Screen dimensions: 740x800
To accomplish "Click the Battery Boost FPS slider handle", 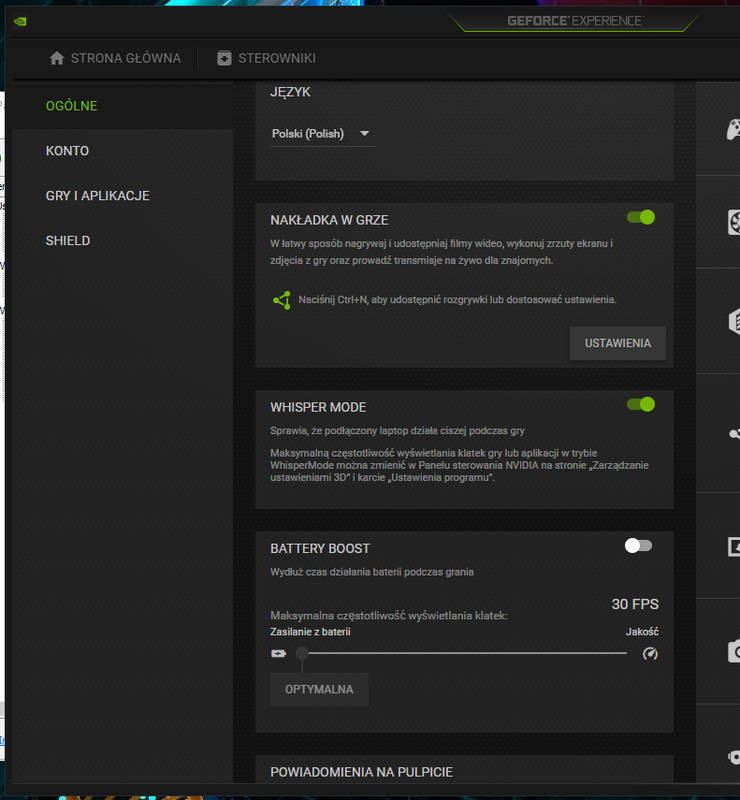I will point(302,653).
